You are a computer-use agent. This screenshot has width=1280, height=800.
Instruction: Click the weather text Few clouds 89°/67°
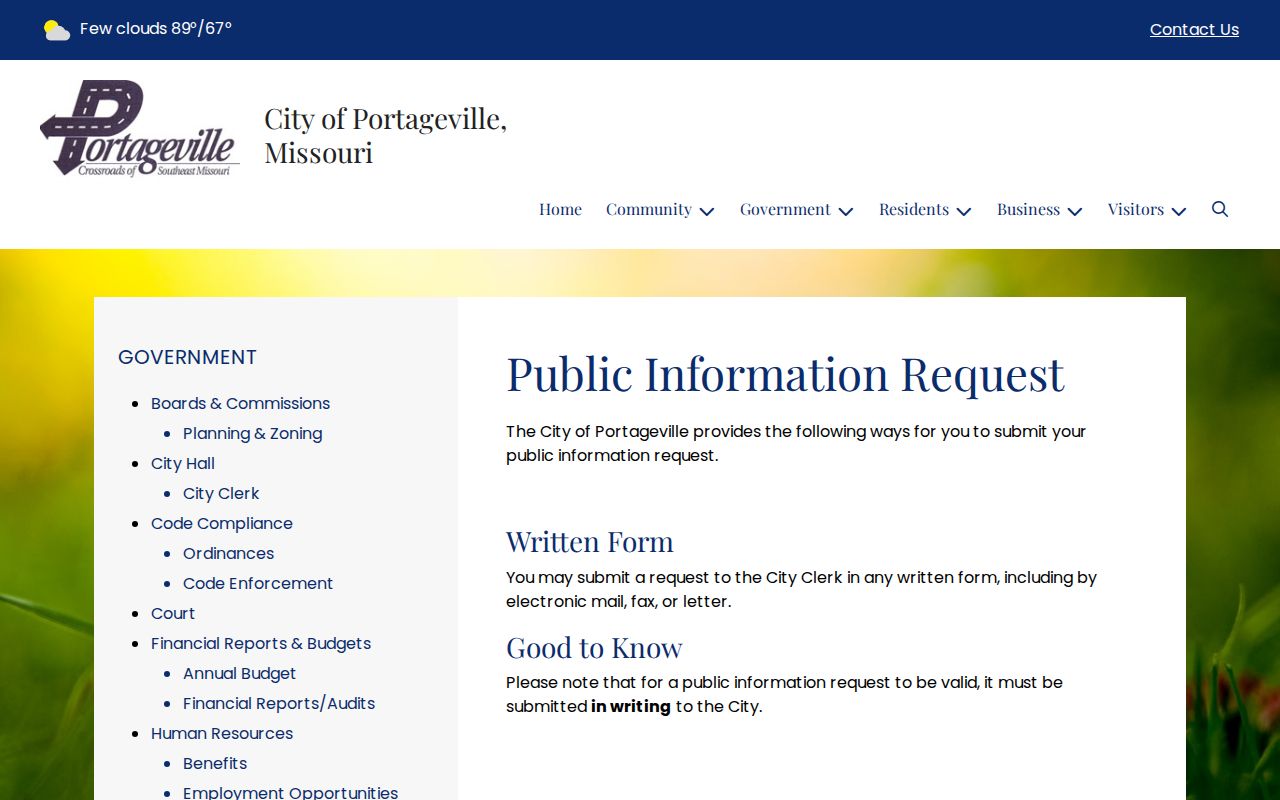(x=156, y=29)
